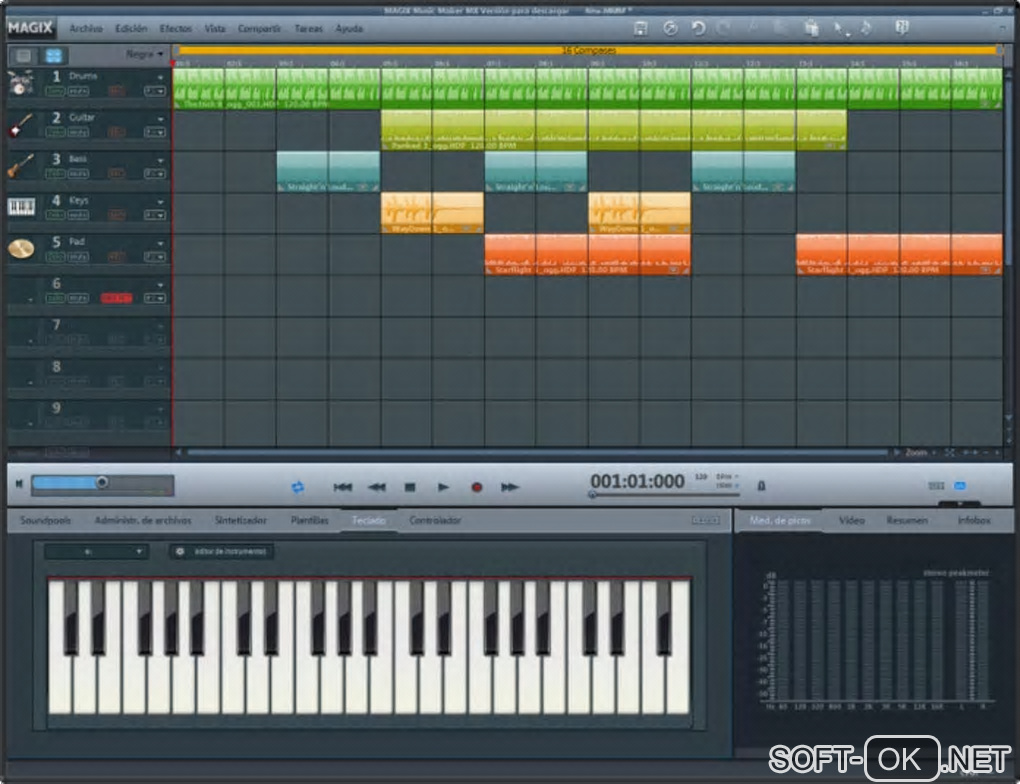Open the Administr. de archivos tab
1020x784 pixels.
pyautogui.click(x=143, y=520)
